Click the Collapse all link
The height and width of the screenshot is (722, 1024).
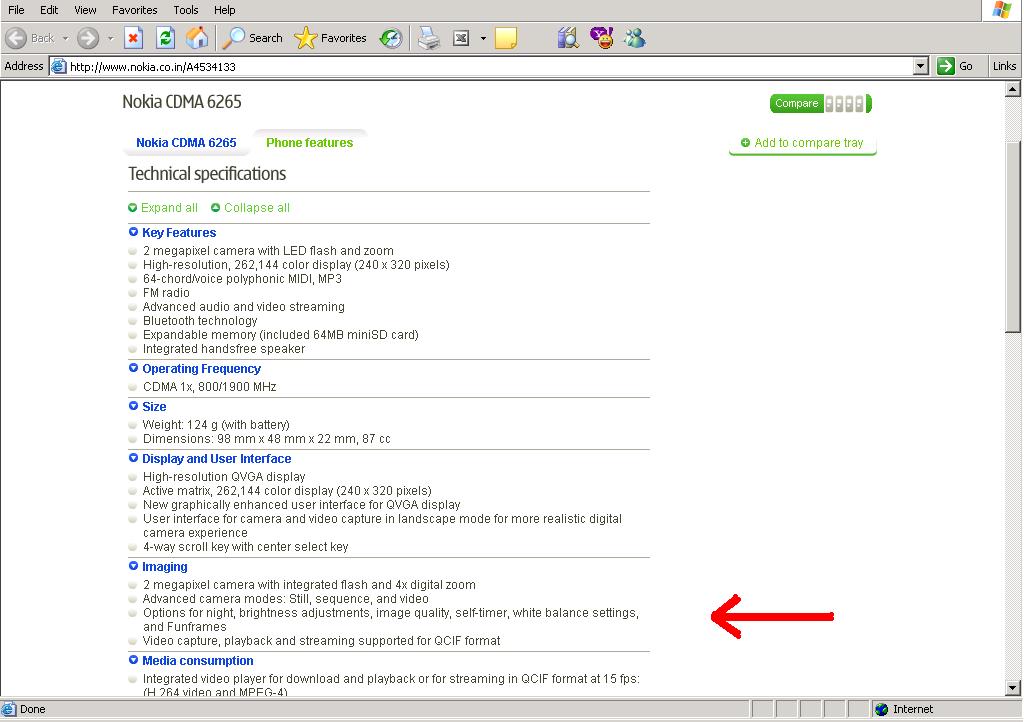pos(250,208)
